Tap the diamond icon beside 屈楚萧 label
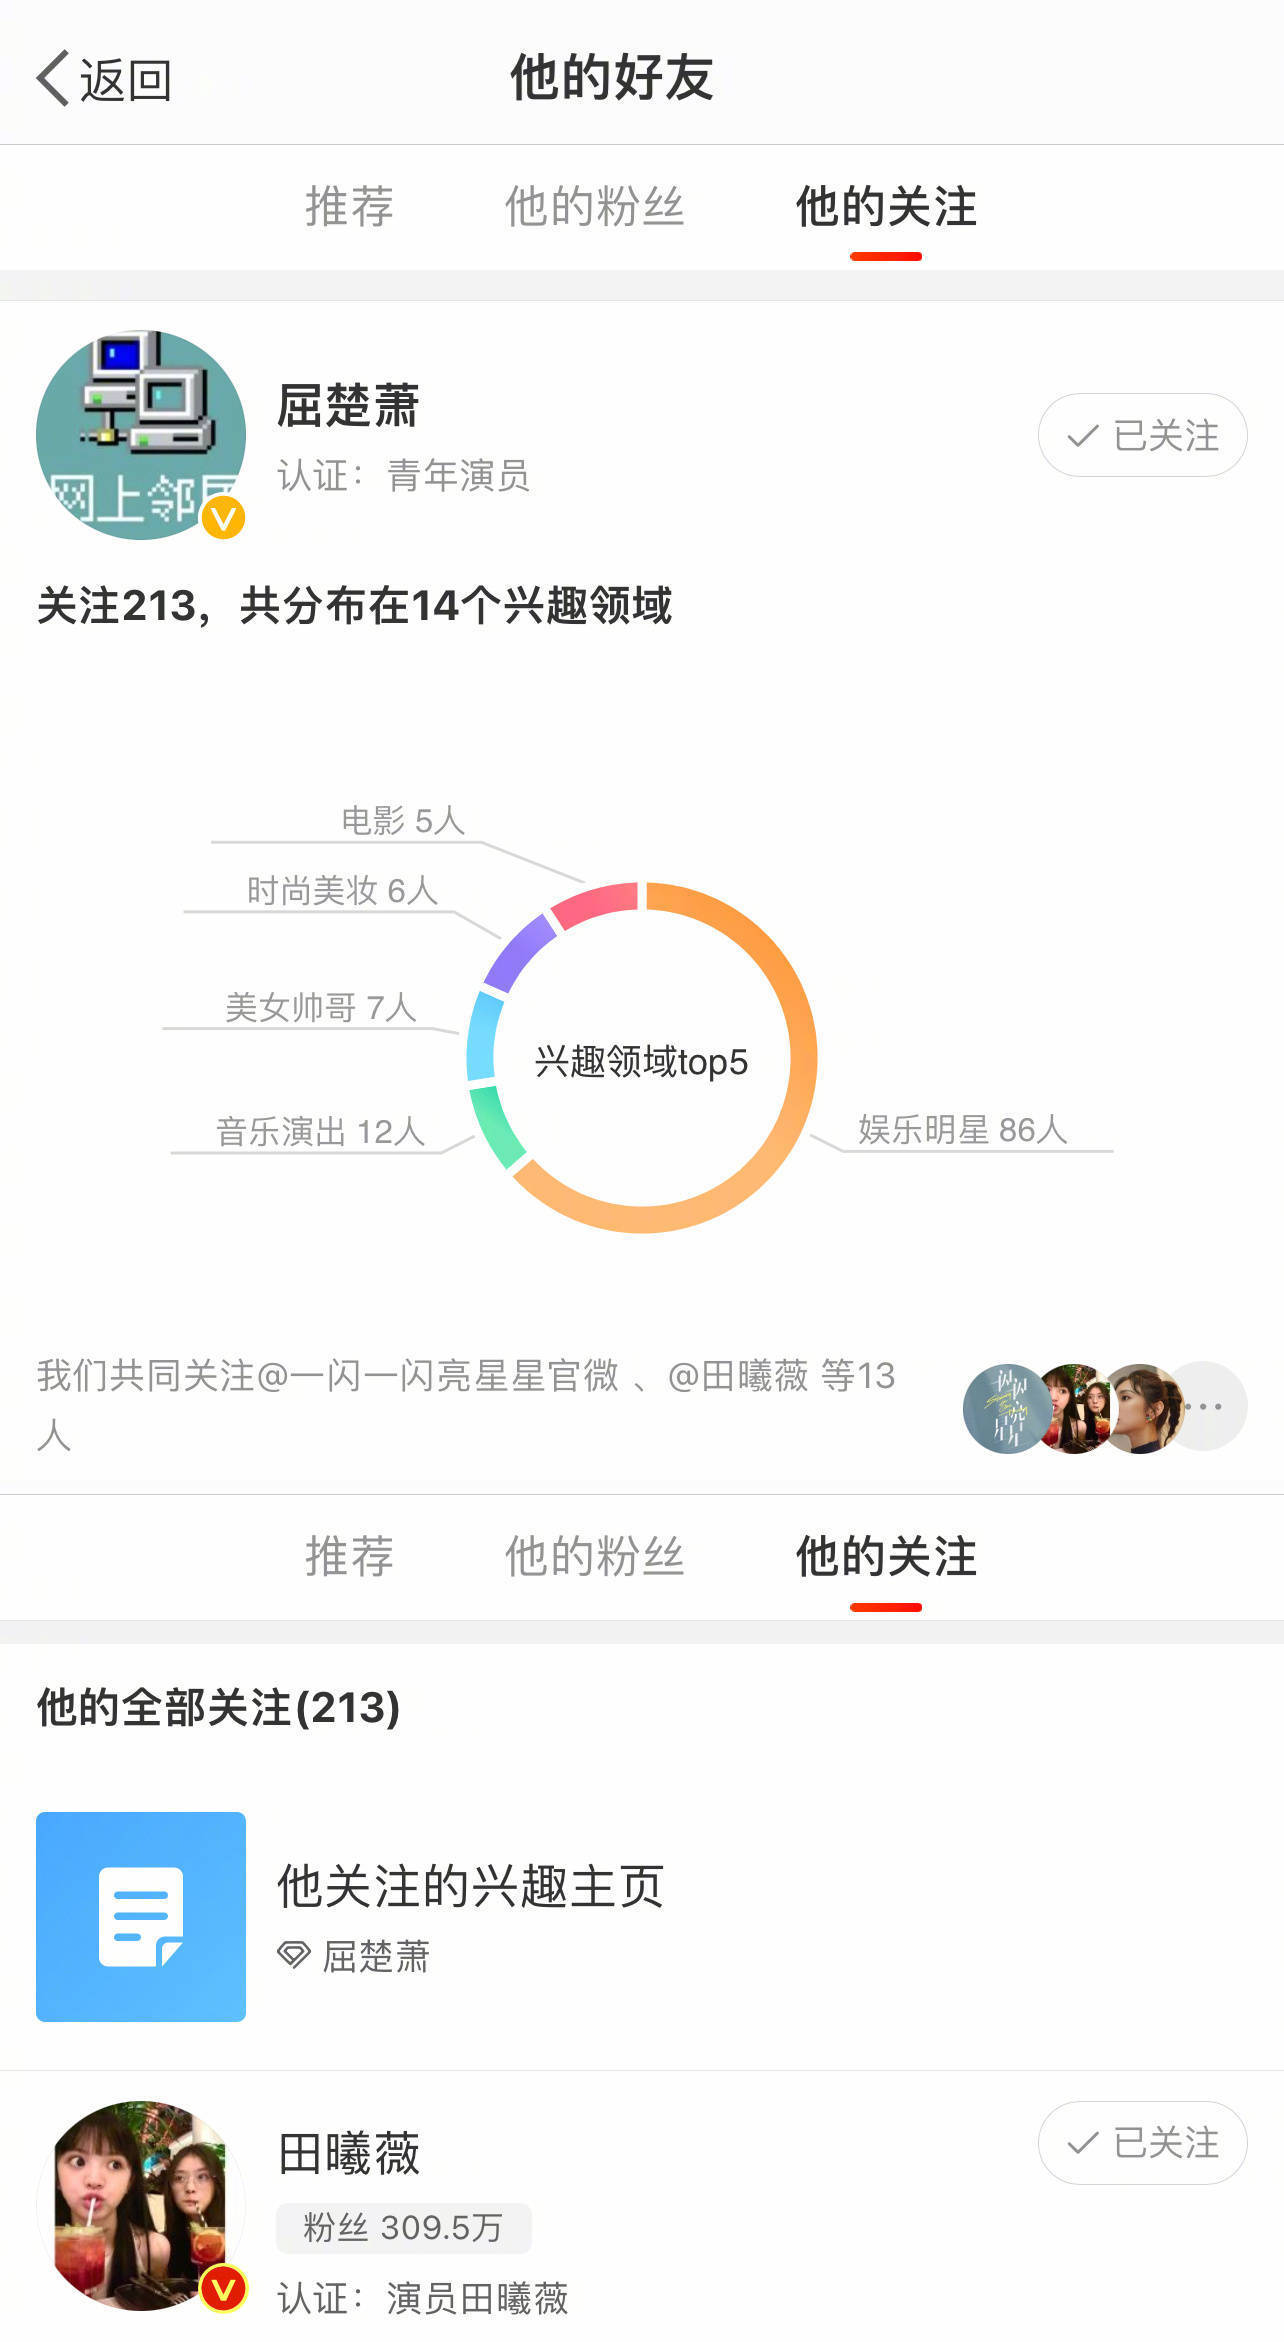This screenshot has width=1284, height=2342. (293, 1955)
